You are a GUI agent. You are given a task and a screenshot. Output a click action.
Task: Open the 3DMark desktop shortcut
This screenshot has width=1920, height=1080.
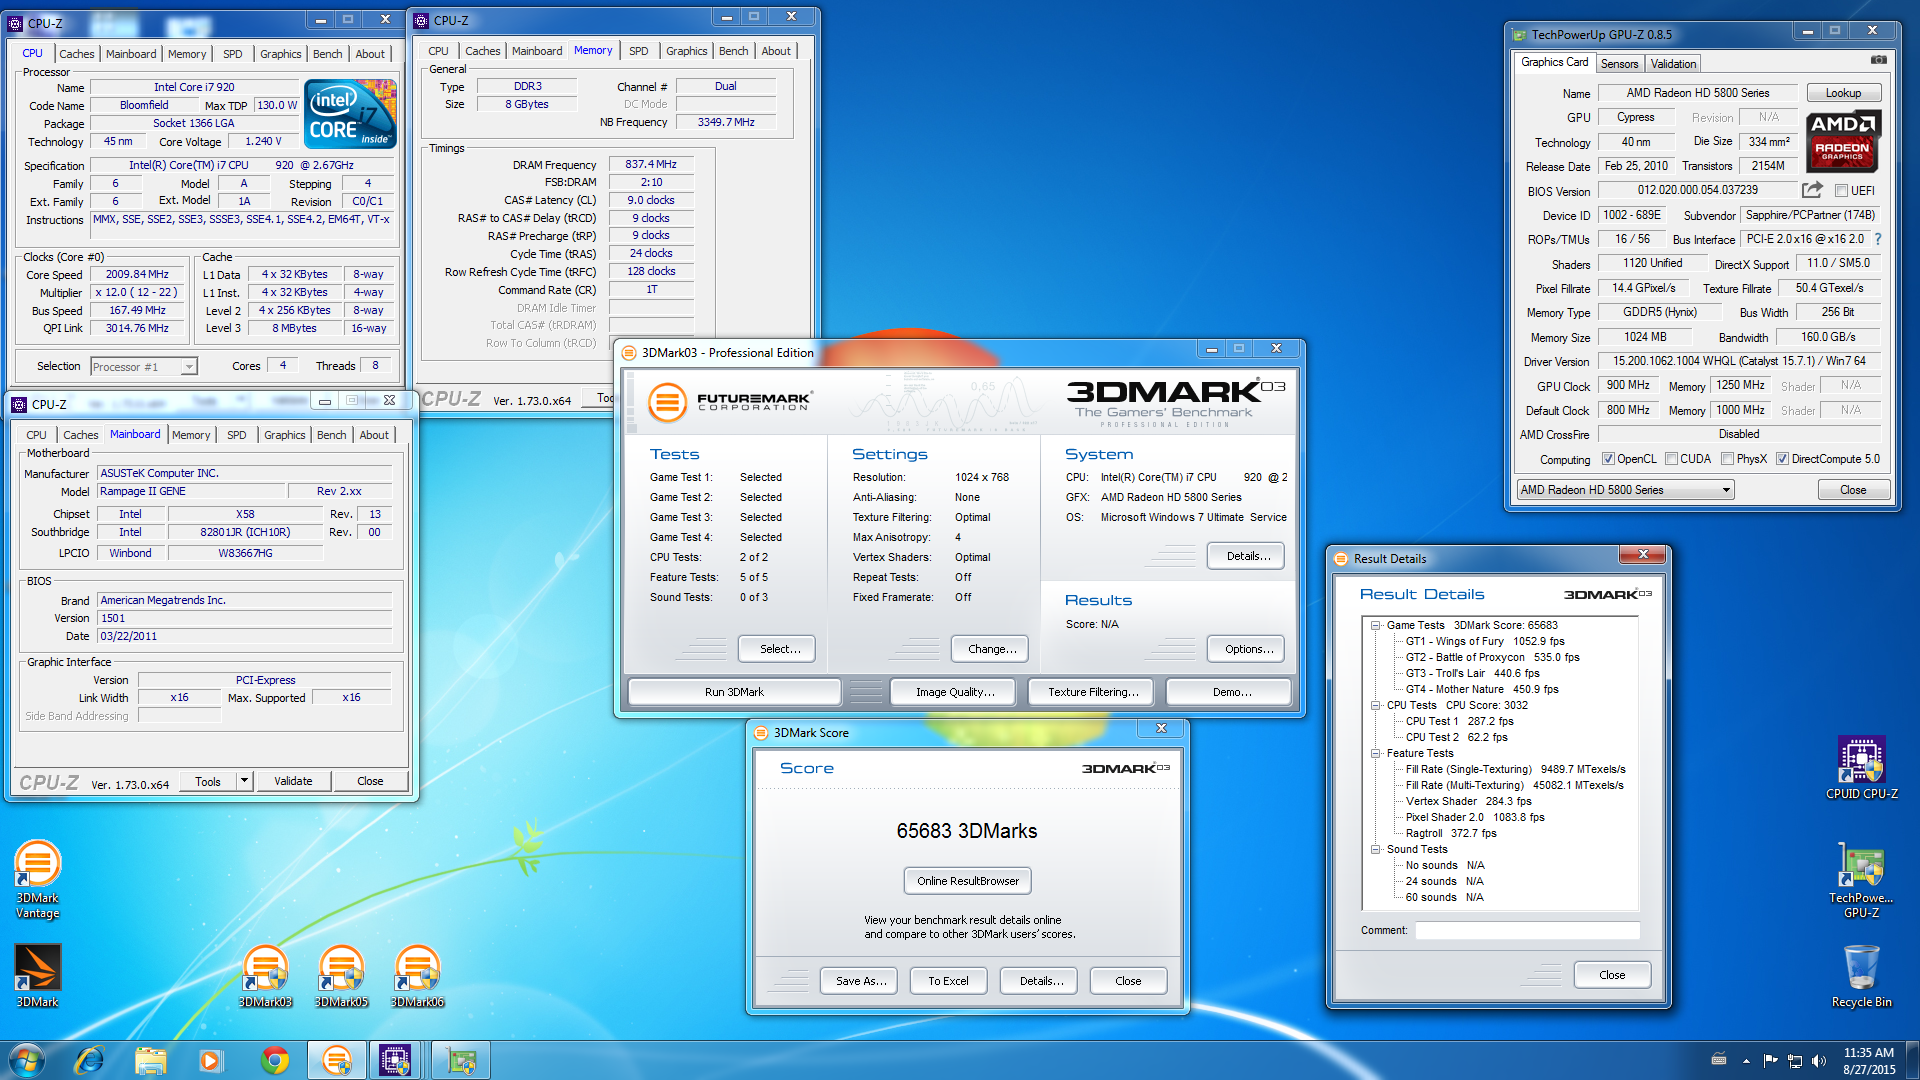point(38,976)
